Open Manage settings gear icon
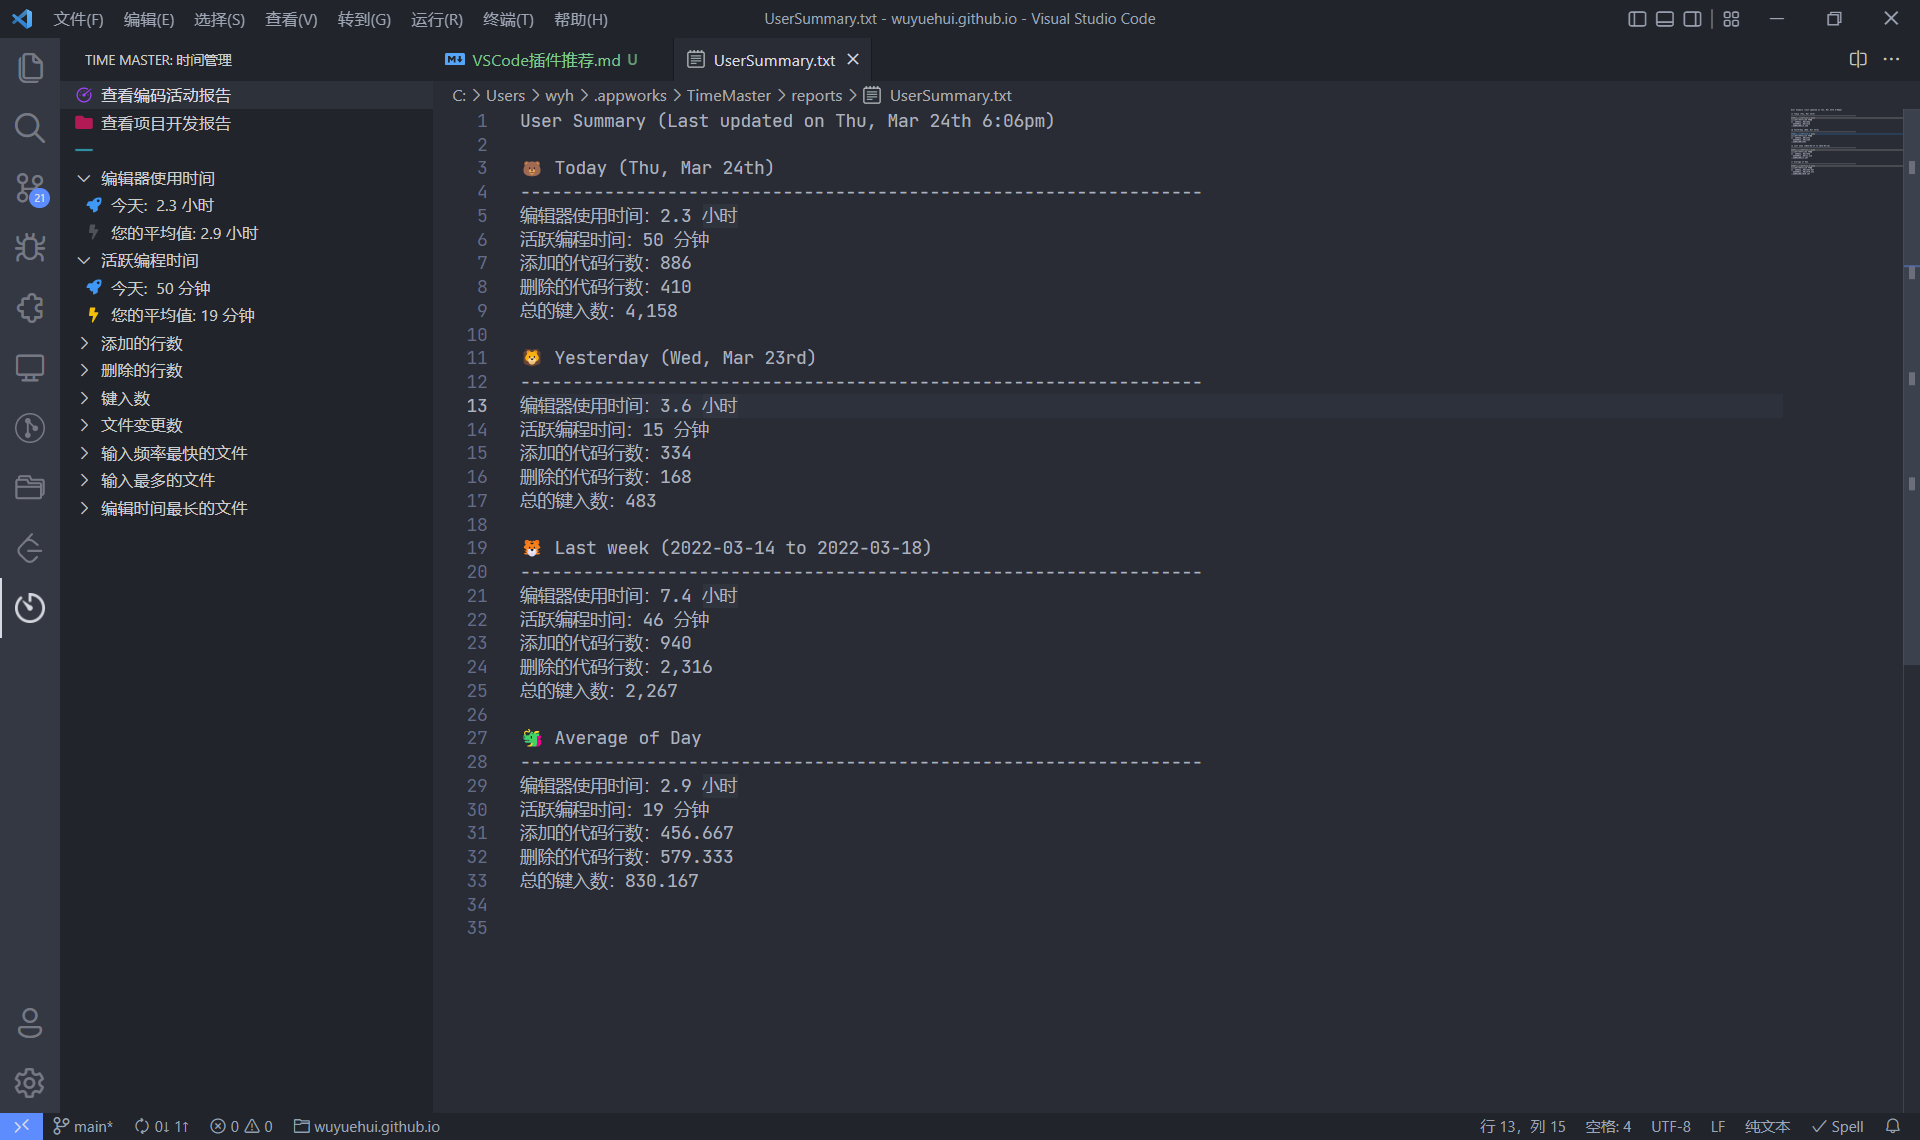1920x1140 pixels. click(x=30, y=1083)
